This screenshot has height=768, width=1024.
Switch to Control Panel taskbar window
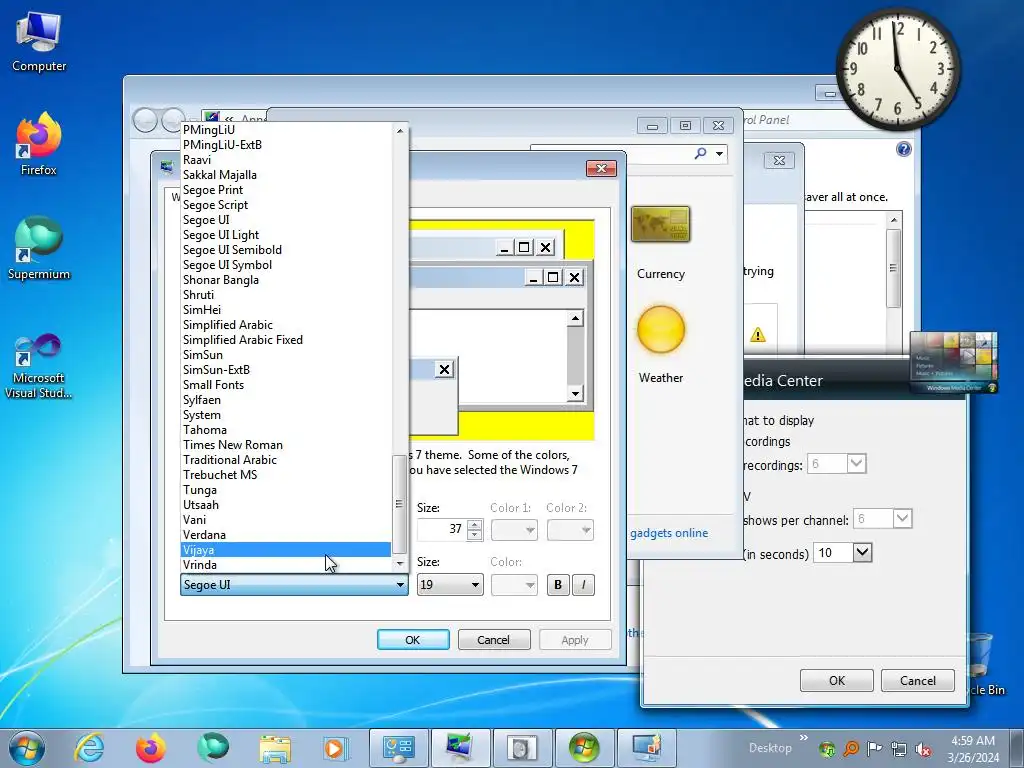pos(398,748)
